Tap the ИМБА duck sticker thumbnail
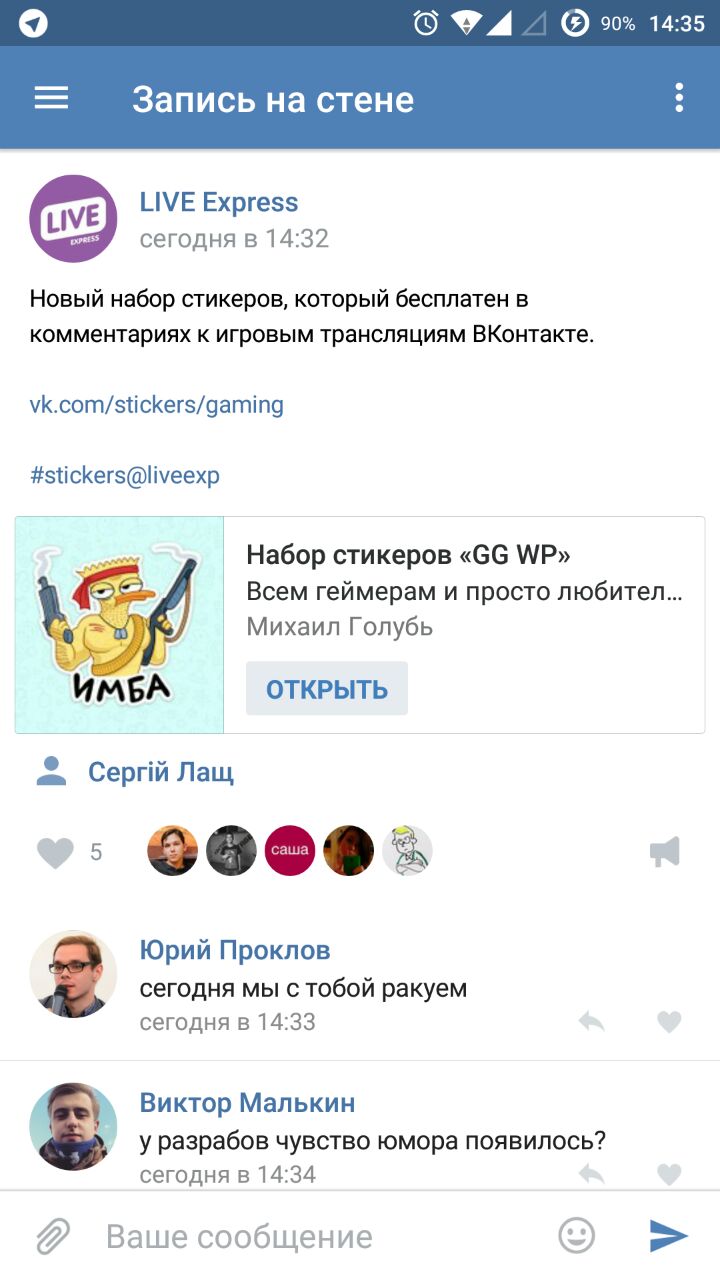720x1280 pixels. tap(119, 625)
